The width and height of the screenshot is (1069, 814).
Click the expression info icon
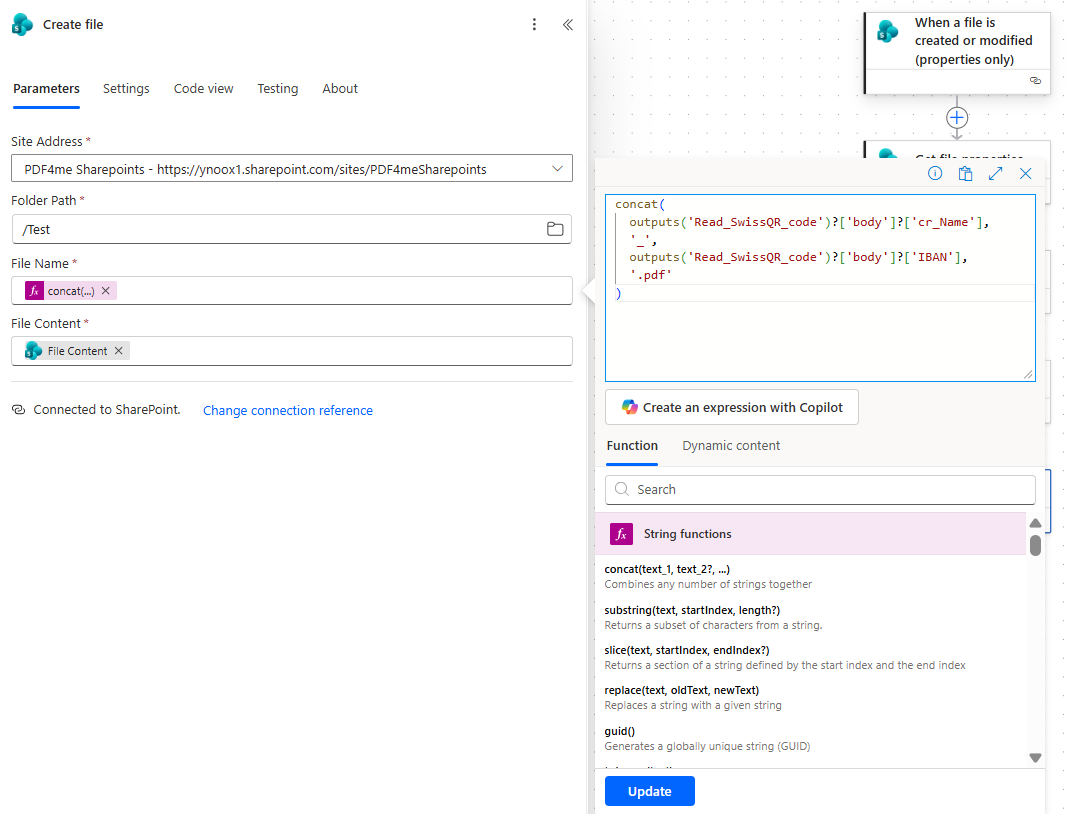pyautogui.click(x=935, y=173)
